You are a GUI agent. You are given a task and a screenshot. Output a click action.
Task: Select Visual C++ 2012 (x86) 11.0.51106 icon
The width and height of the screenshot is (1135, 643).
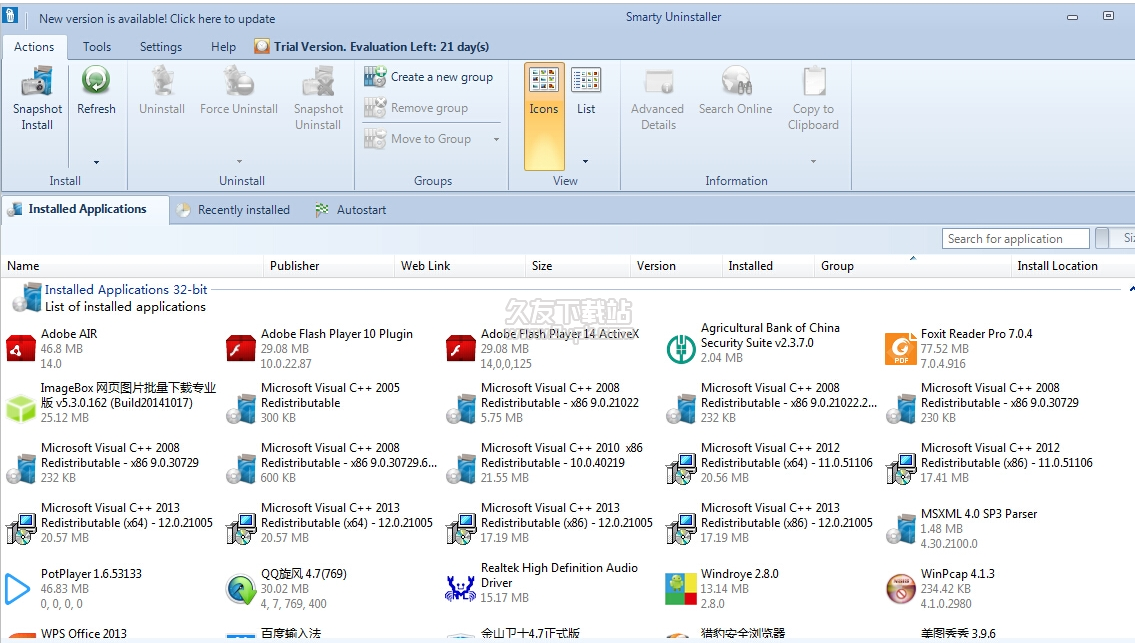(x=900, y=469)
